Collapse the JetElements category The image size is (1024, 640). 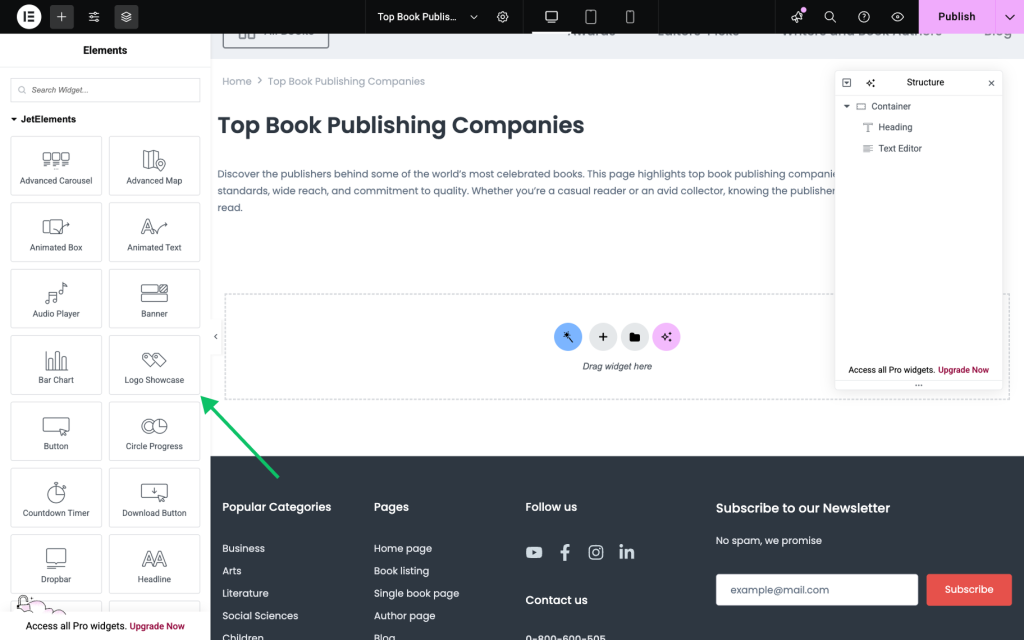point(44,119)
